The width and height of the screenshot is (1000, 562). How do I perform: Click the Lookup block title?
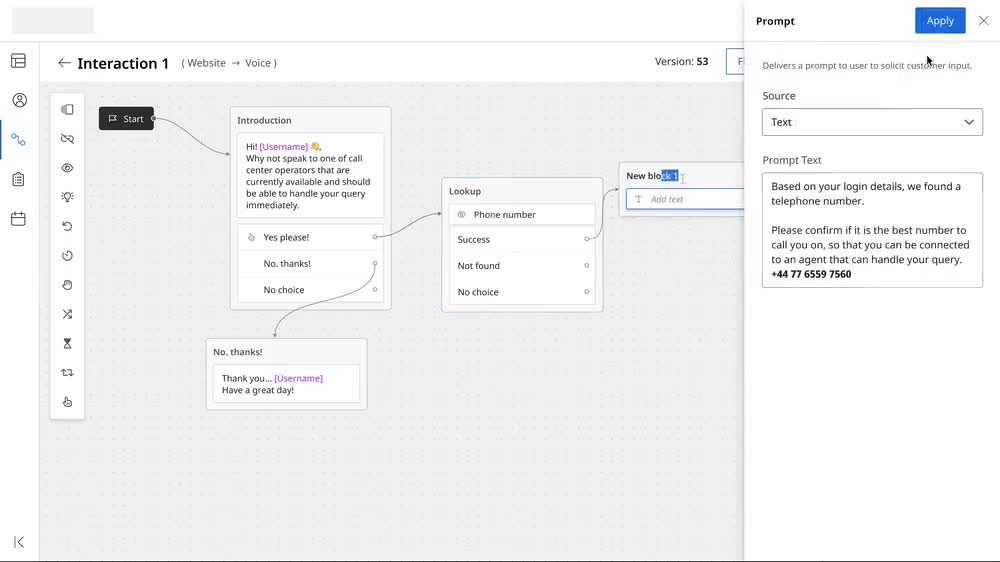464,191
